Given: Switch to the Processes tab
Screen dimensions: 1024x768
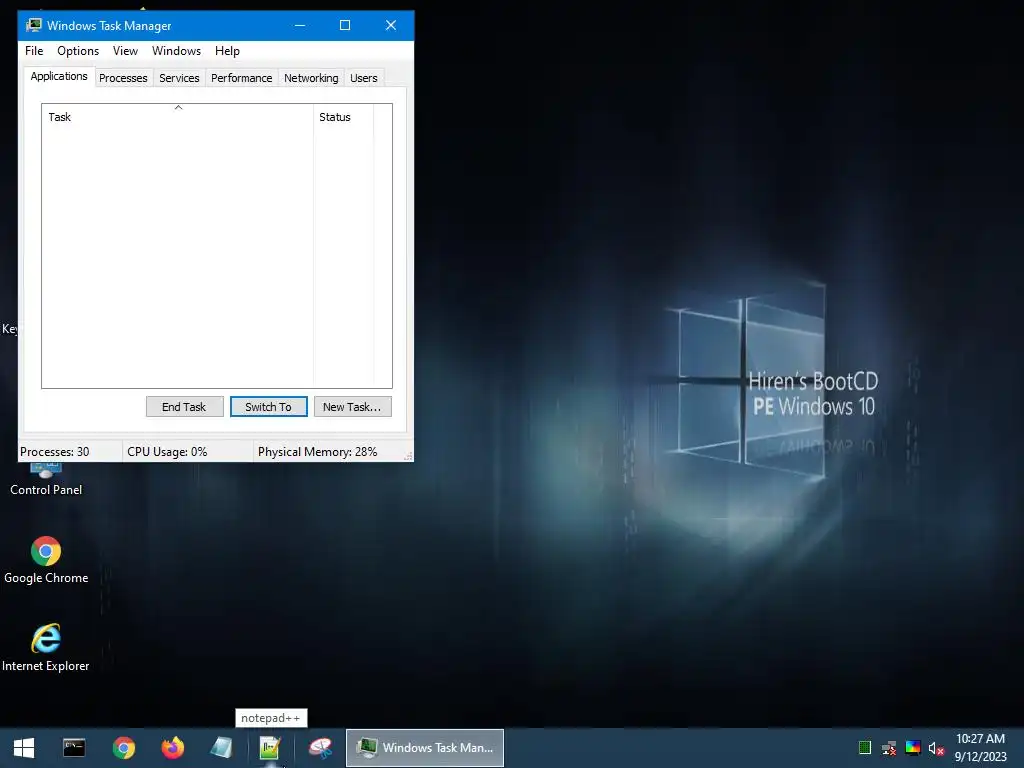Looking at the screenshot, I should [123, 78].
